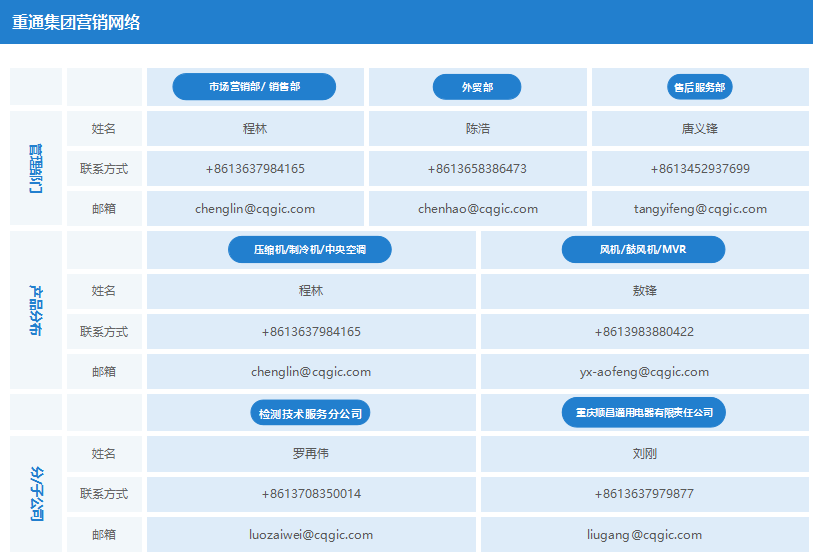Click the 联系方式 label in 产品分布 section
This screenshot has width=813, height=555.
coord(104,331)
